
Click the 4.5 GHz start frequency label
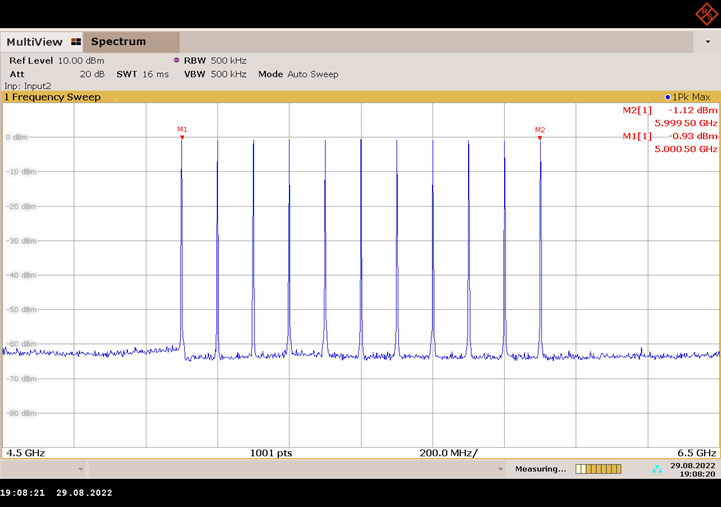tap(25, 452)
